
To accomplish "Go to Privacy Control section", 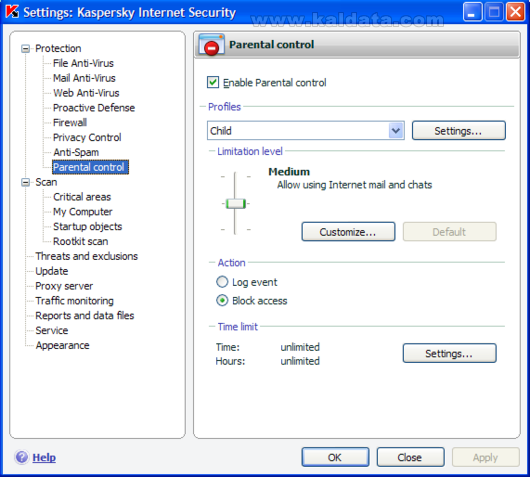I will point(87,137).
